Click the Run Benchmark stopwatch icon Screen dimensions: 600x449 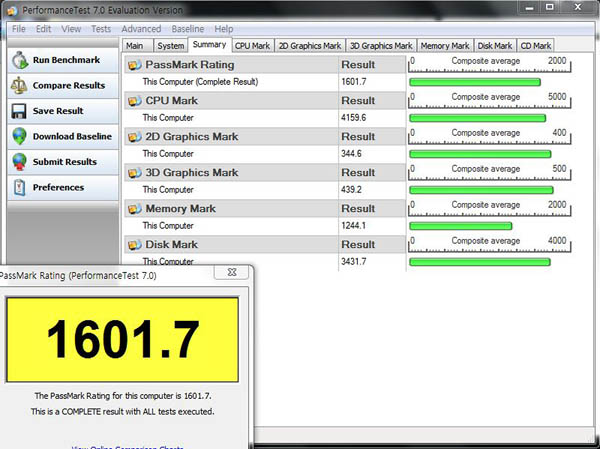20,60
